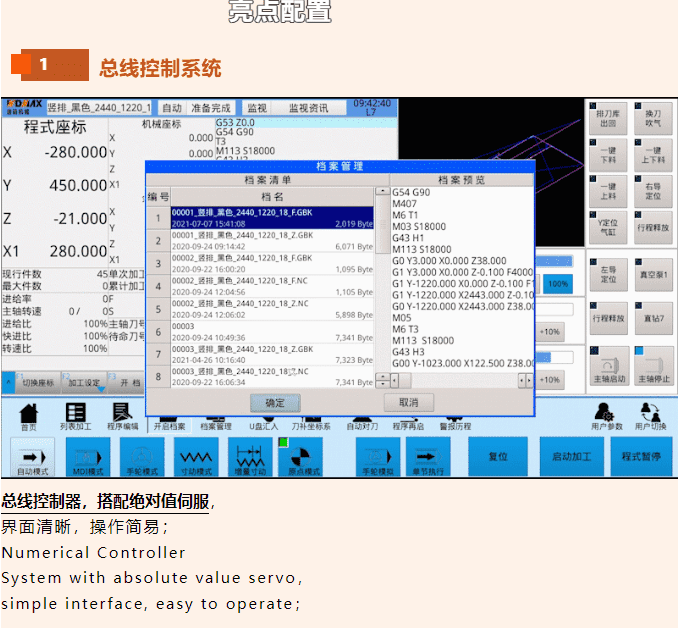This screenshot has height=628, width=679.
Task: Toggle 左导定位 left guide positioning
Action: tap(608, 274)
